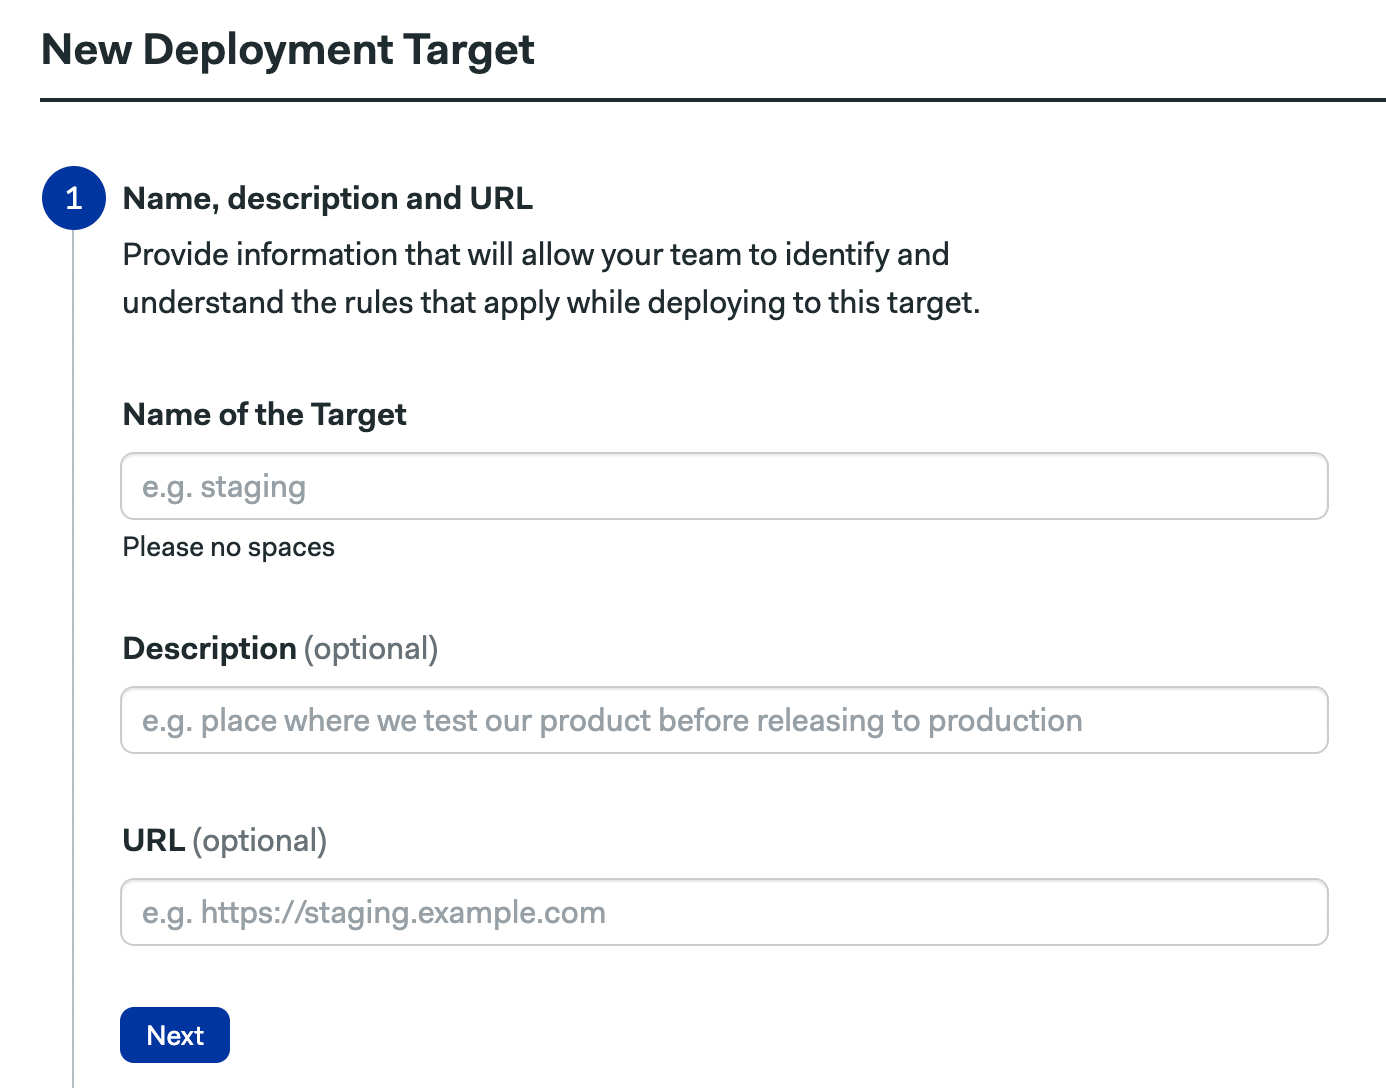
Task: Click the text line starting 'understand the rules'
Action: [x=551, y=302]
